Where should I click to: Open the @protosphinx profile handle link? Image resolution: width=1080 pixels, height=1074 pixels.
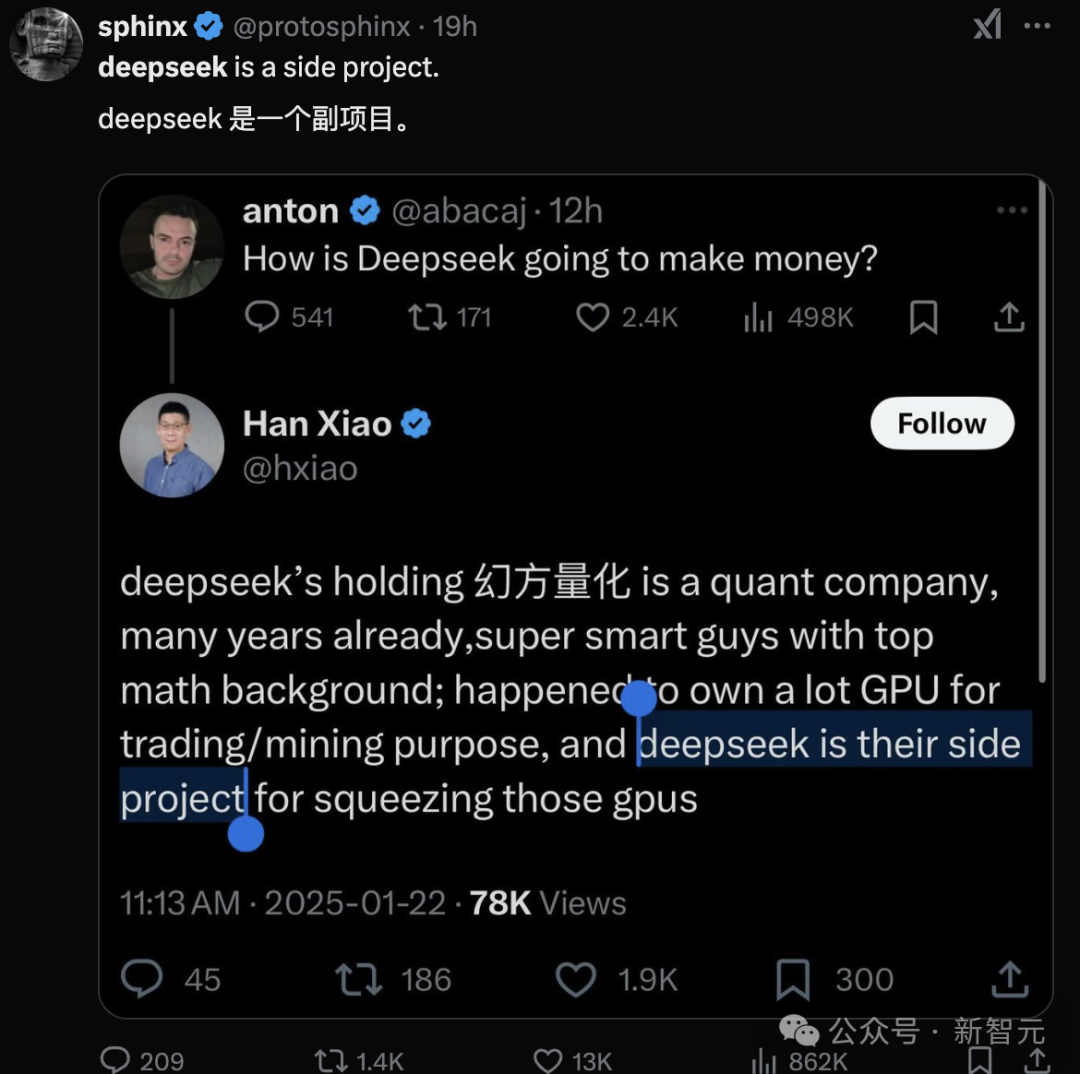click(x=321, y=26)
